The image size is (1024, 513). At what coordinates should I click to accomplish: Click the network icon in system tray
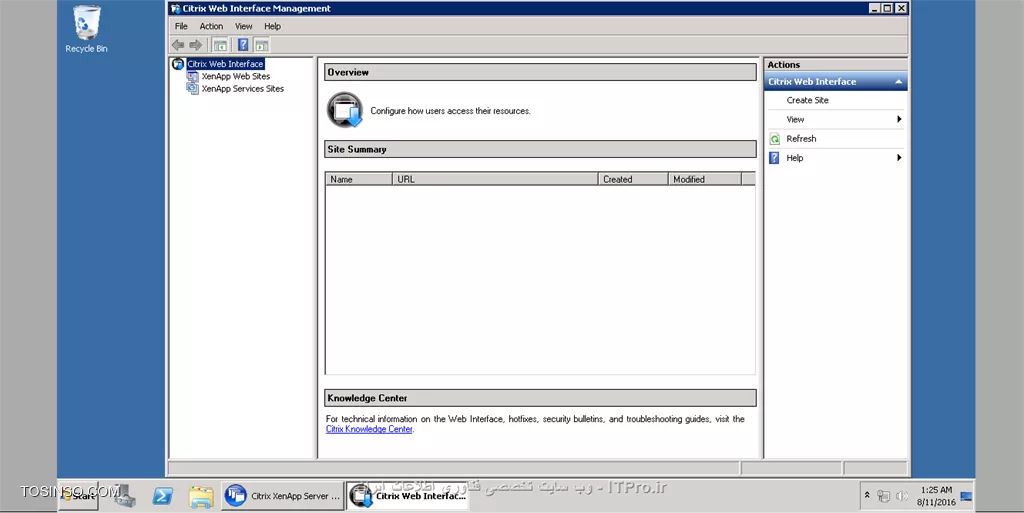(x=884, y=496)
